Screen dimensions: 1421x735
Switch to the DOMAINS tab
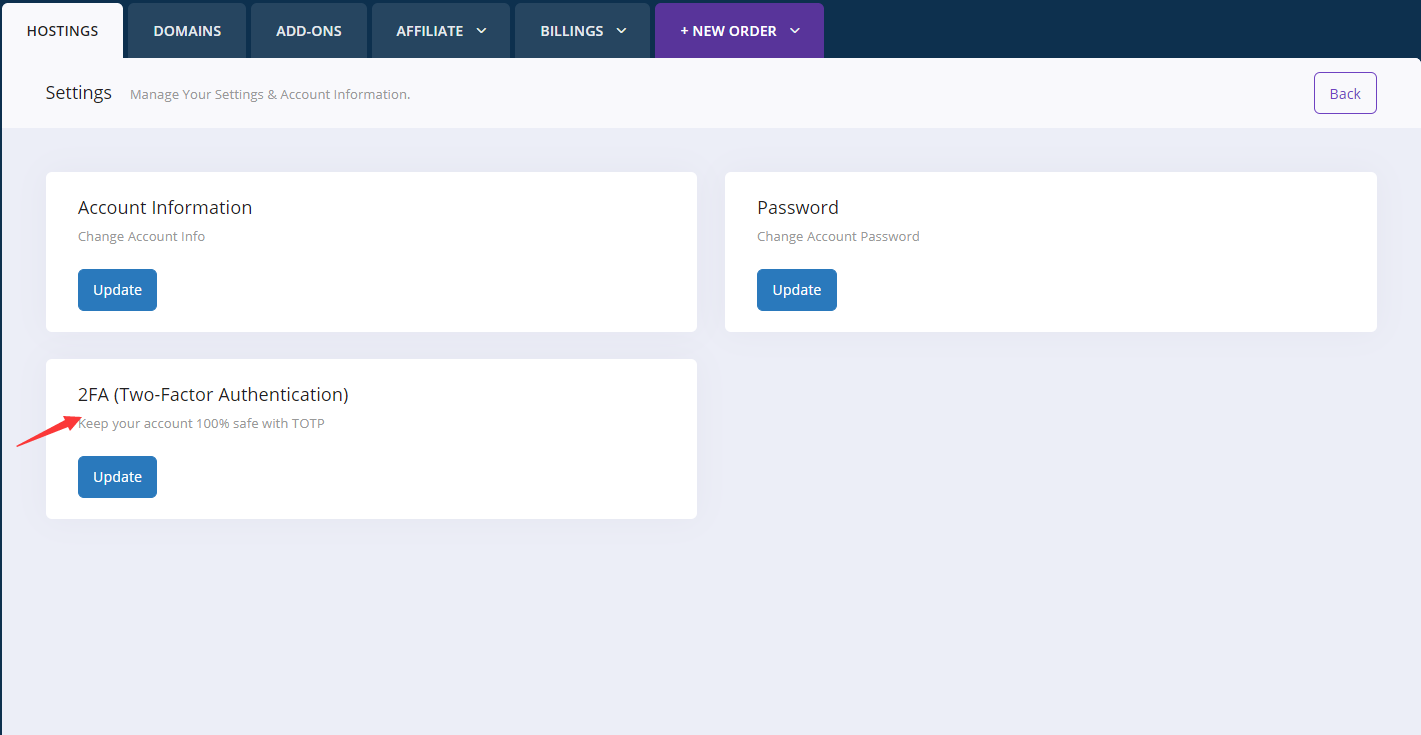187,31
